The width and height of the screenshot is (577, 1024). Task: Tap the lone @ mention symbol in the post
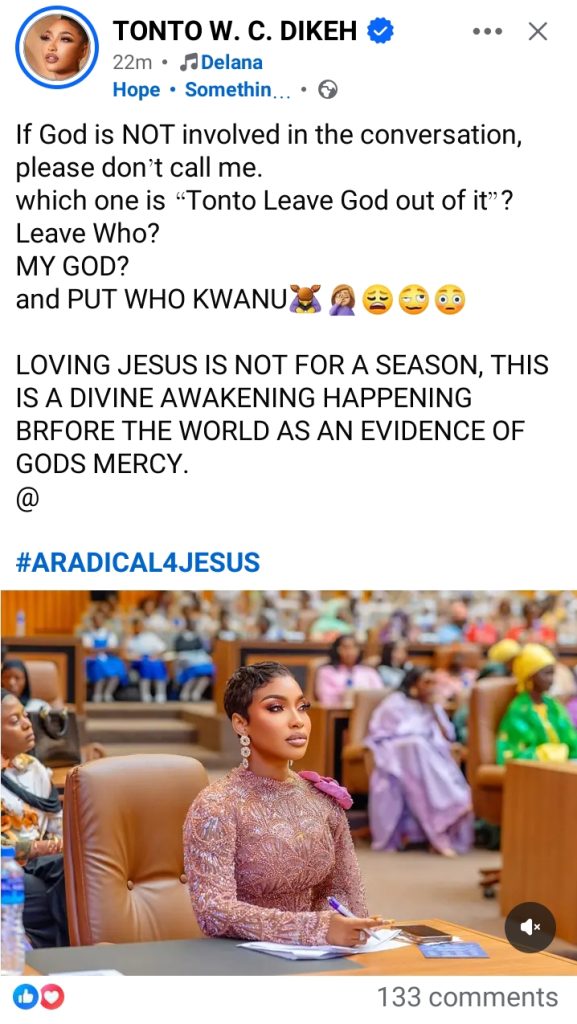click(27, 500)
